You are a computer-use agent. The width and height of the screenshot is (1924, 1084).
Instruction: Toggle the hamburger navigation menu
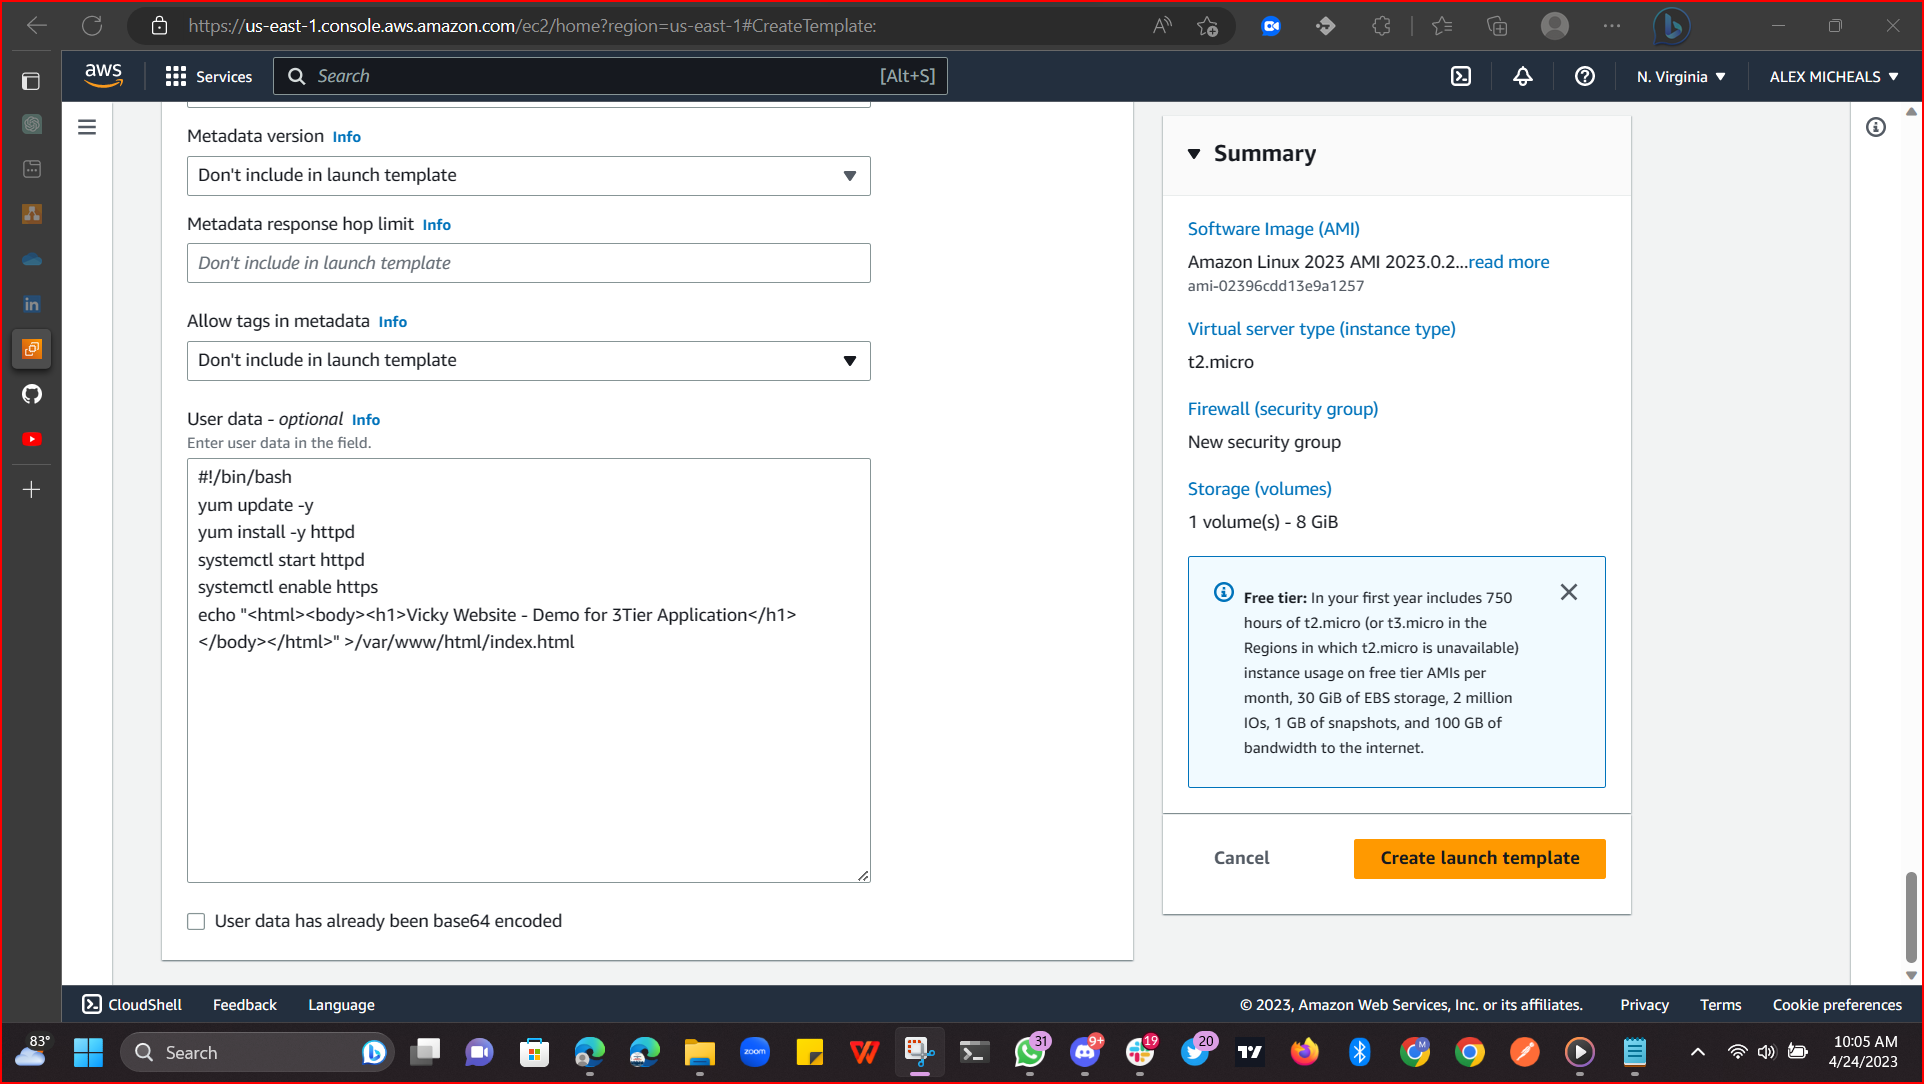tap(87, 127)
